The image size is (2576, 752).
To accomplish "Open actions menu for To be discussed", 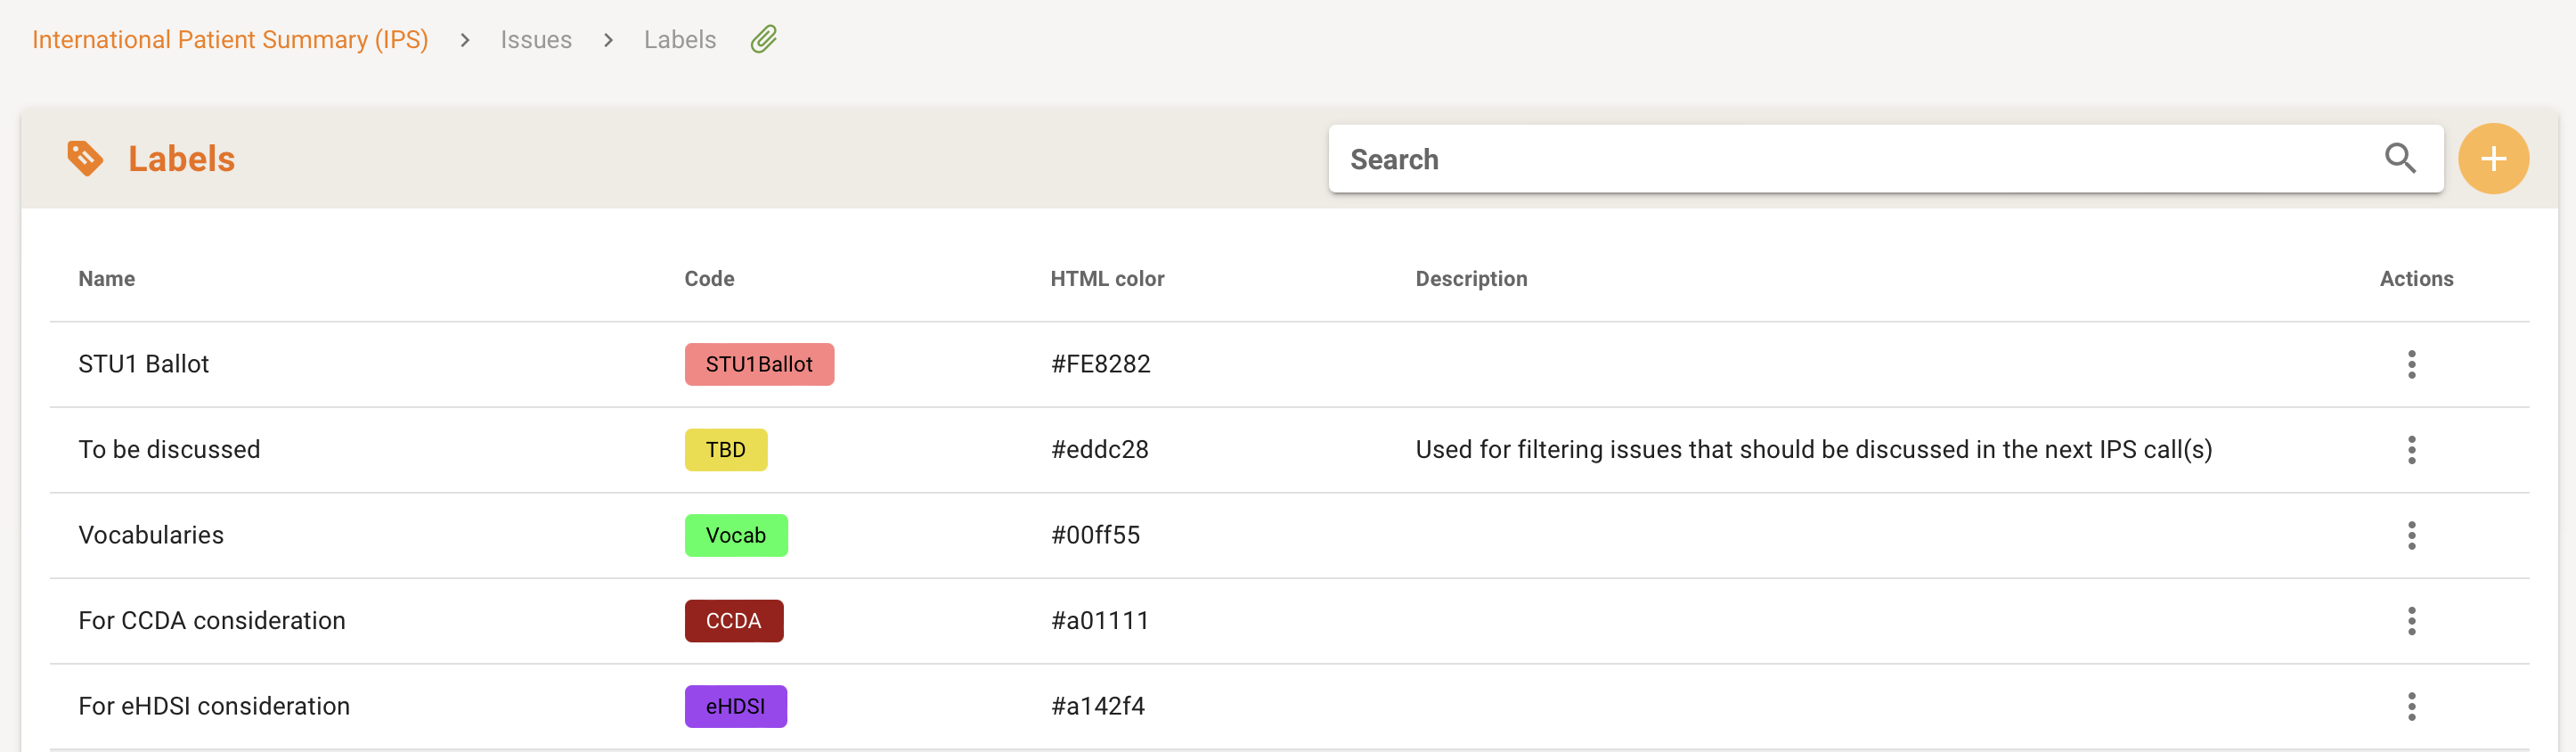I will pyautogui.click(x=2411, y=450).
